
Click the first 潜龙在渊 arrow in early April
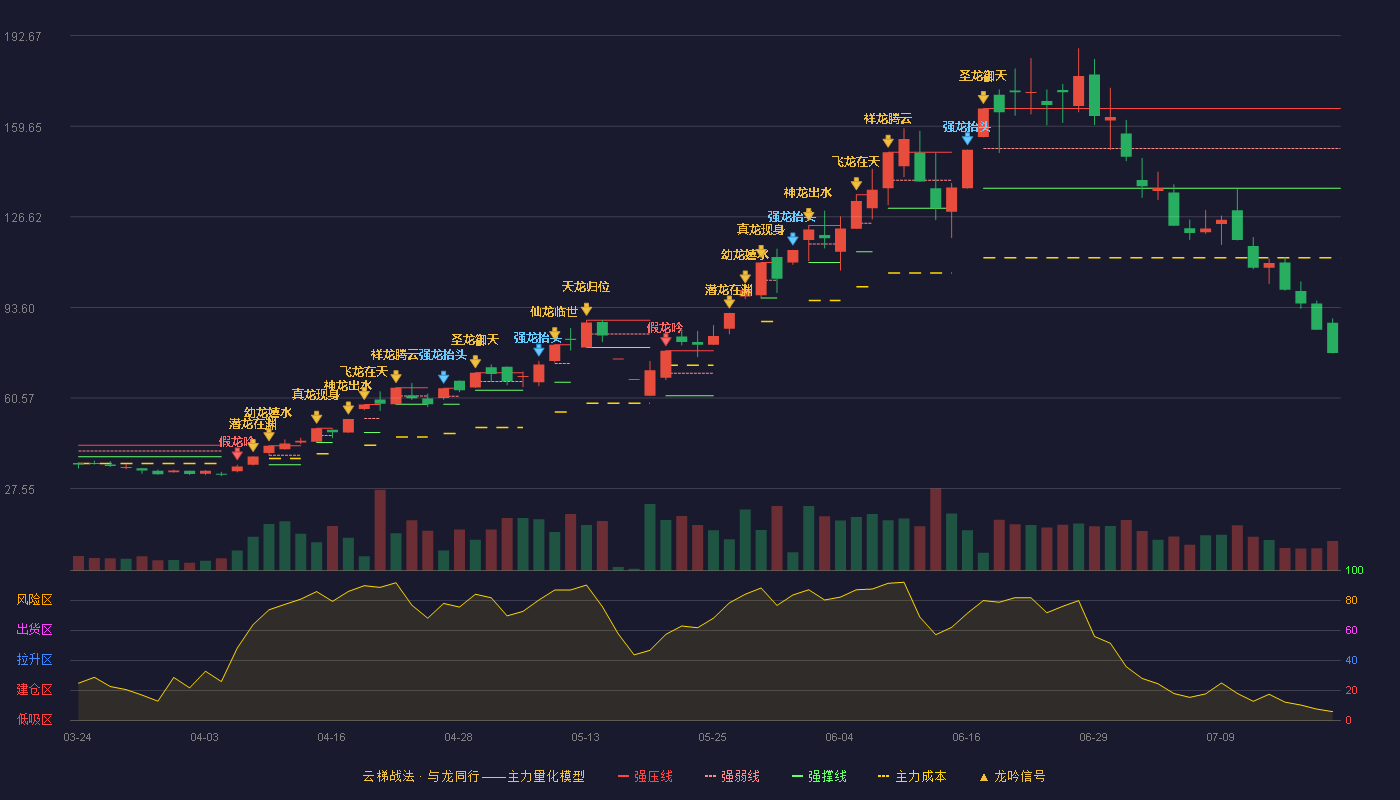pos(253,445)
